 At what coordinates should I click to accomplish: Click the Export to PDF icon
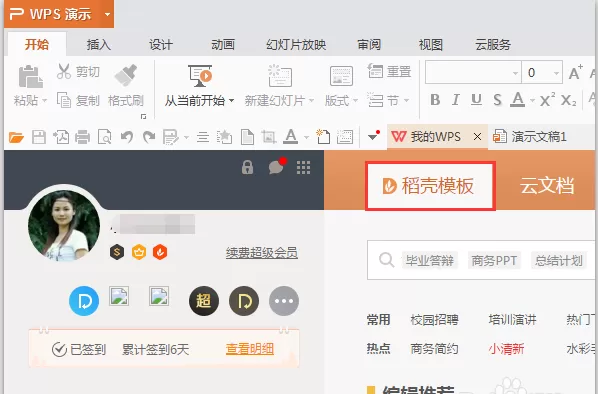[x=61, y=137]
